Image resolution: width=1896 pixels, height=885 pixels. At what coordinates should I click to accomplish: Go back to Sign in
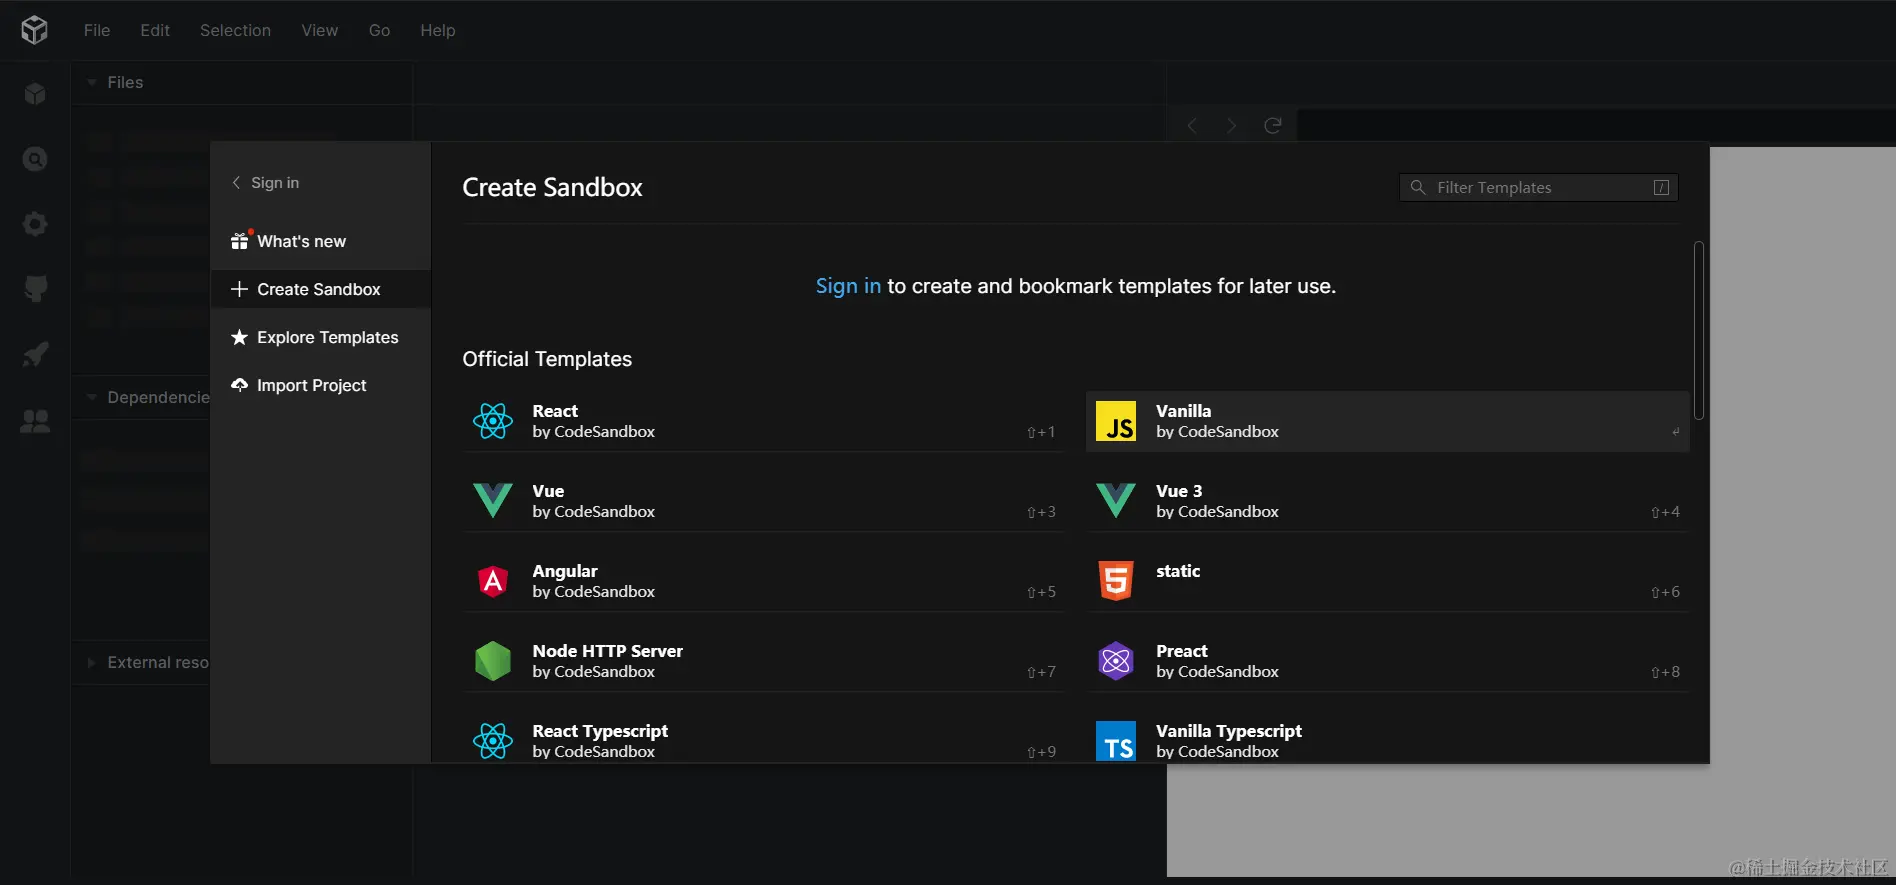click(x=266, y=183)
